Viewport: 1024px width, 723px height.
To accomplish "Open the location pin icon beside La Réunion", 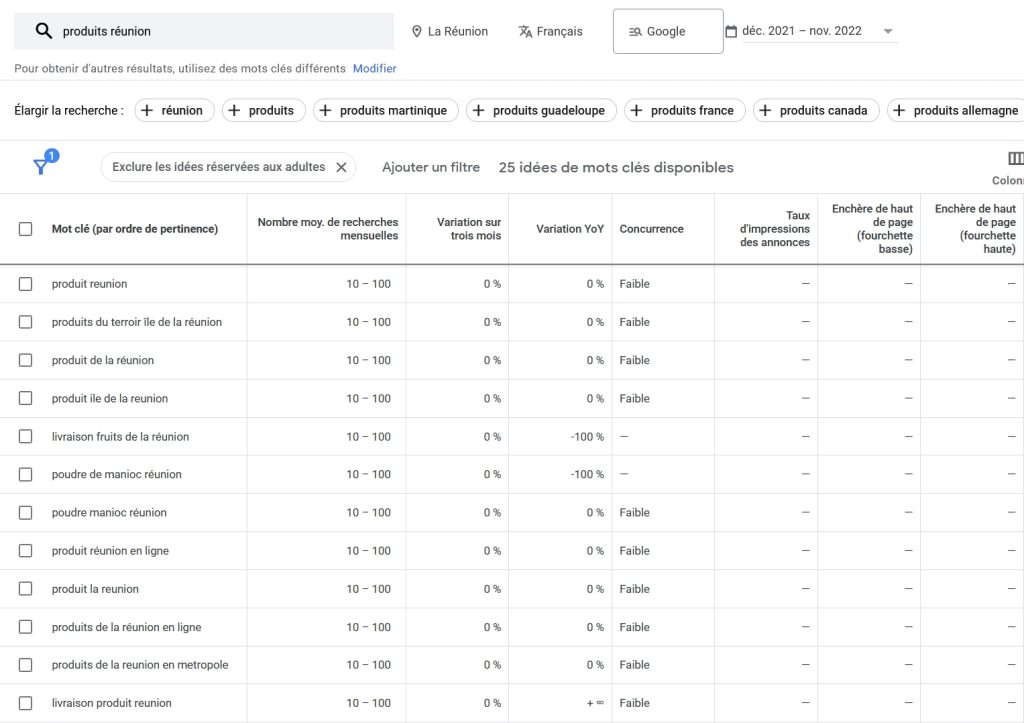I will [417, 31].
